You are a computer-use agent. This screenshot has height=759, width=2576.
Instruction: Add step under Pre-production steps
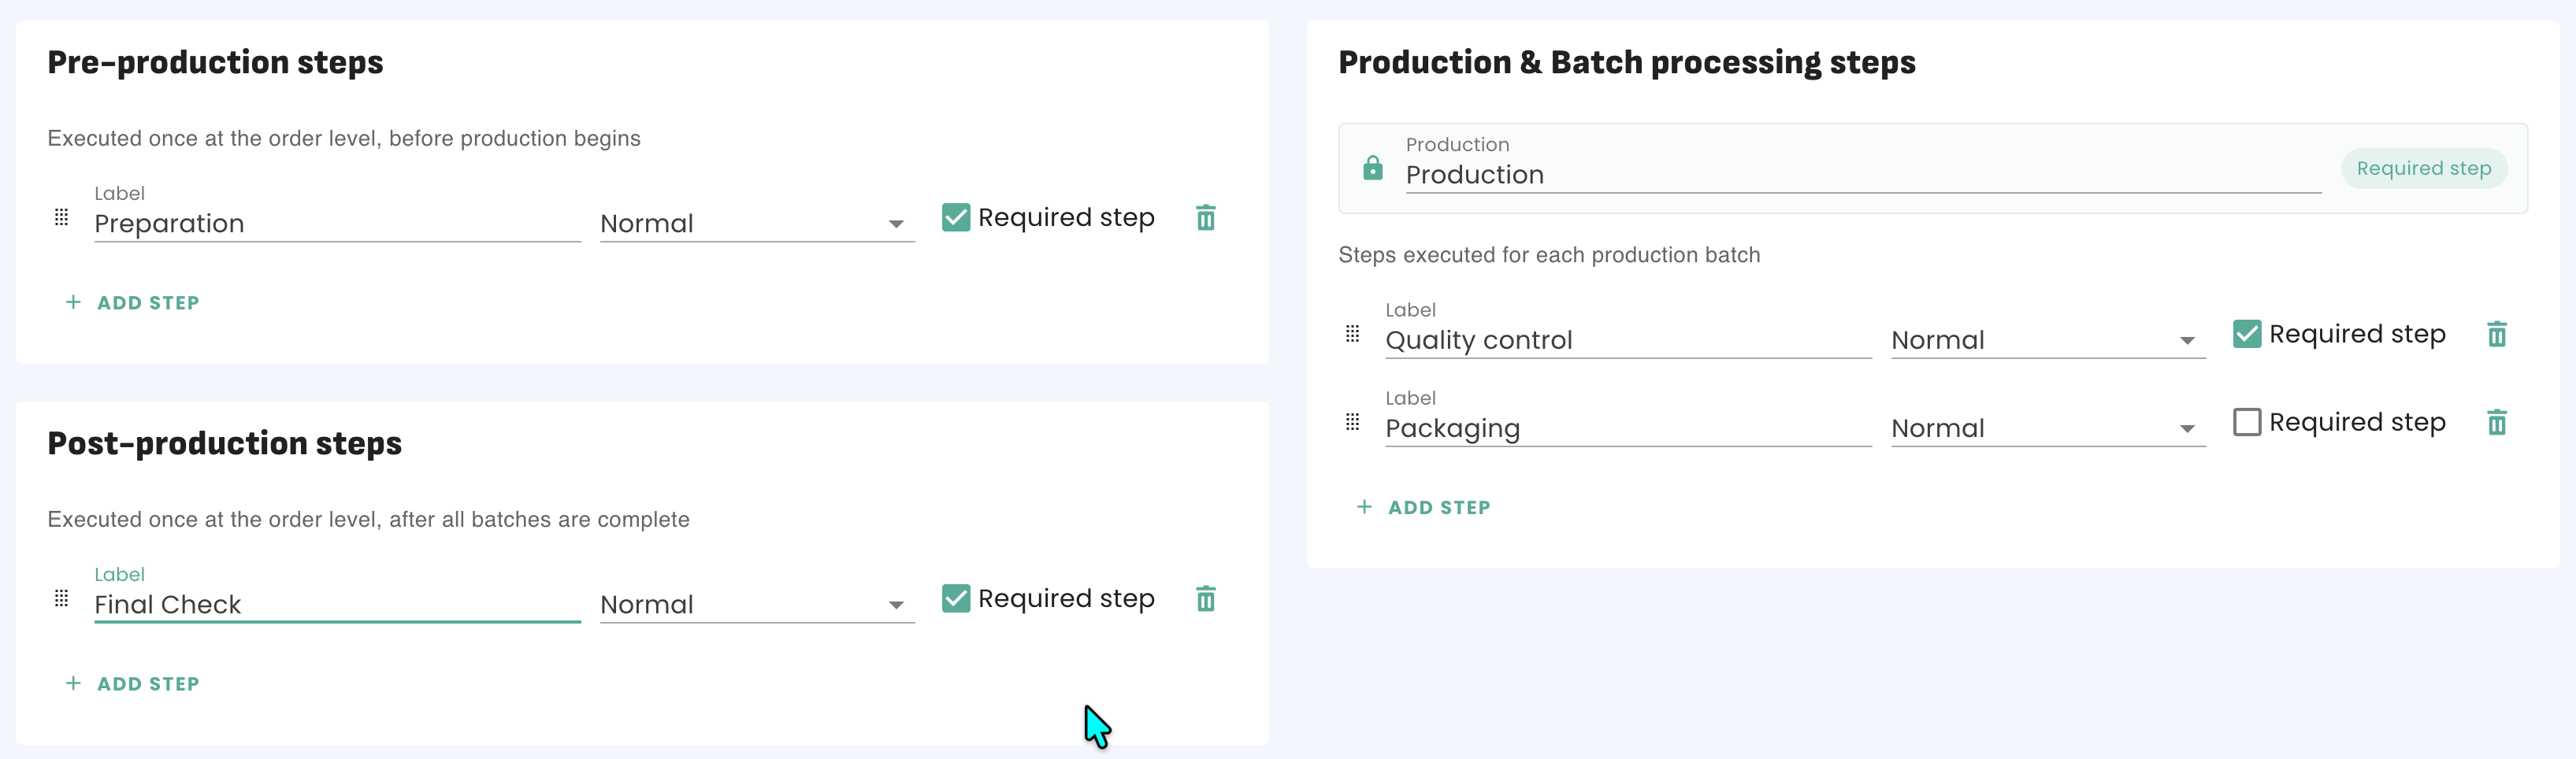pyautogui.click(x=133, y=303)
